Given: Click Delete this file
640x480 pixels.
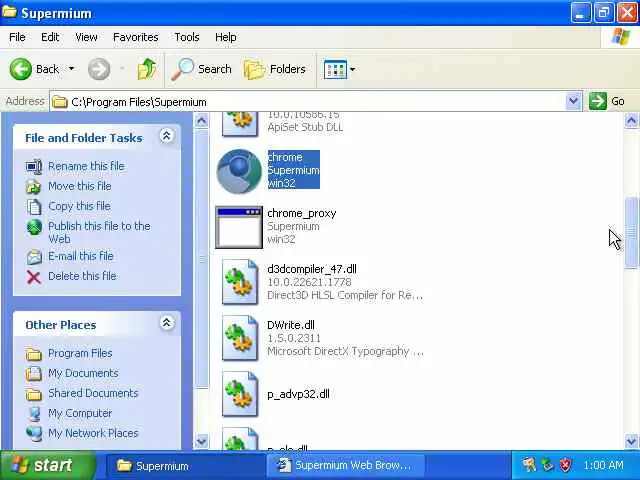Looking at the screenshot, I should coord(82,276).
